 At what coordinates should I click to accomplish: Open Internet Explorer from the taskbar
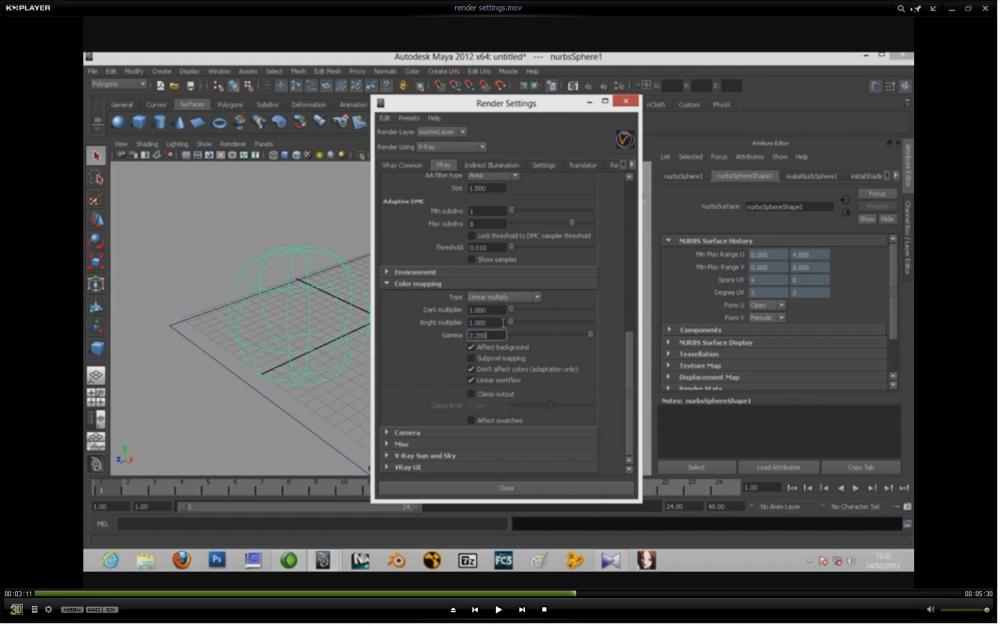(x=110, y=560)
